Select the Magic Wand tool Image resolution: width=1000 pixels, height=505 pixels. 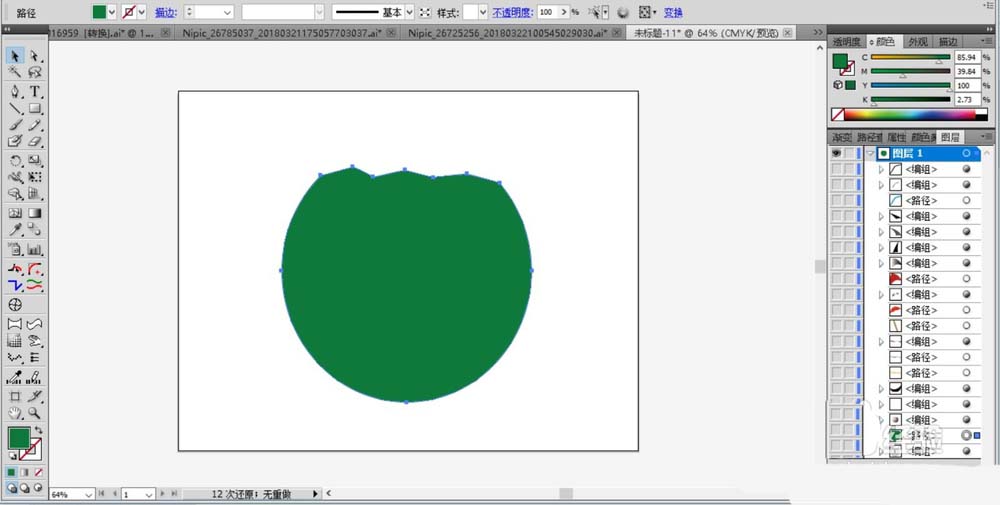pos(15,73)
